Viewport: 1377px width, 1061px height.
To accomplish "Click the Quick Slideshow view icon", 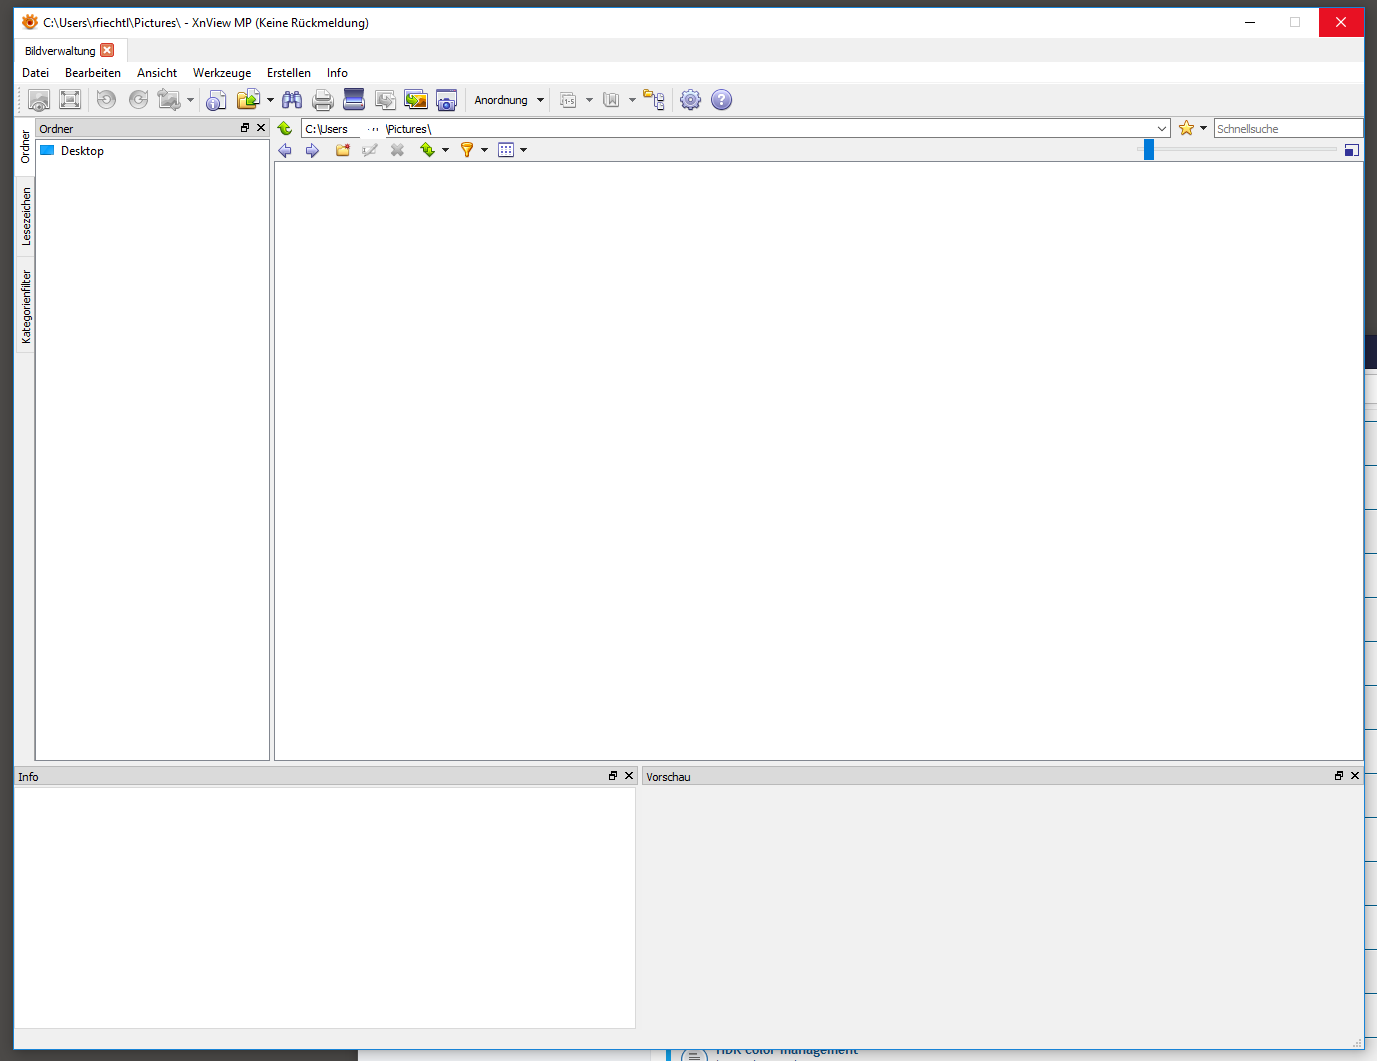I will pos(39,100).
